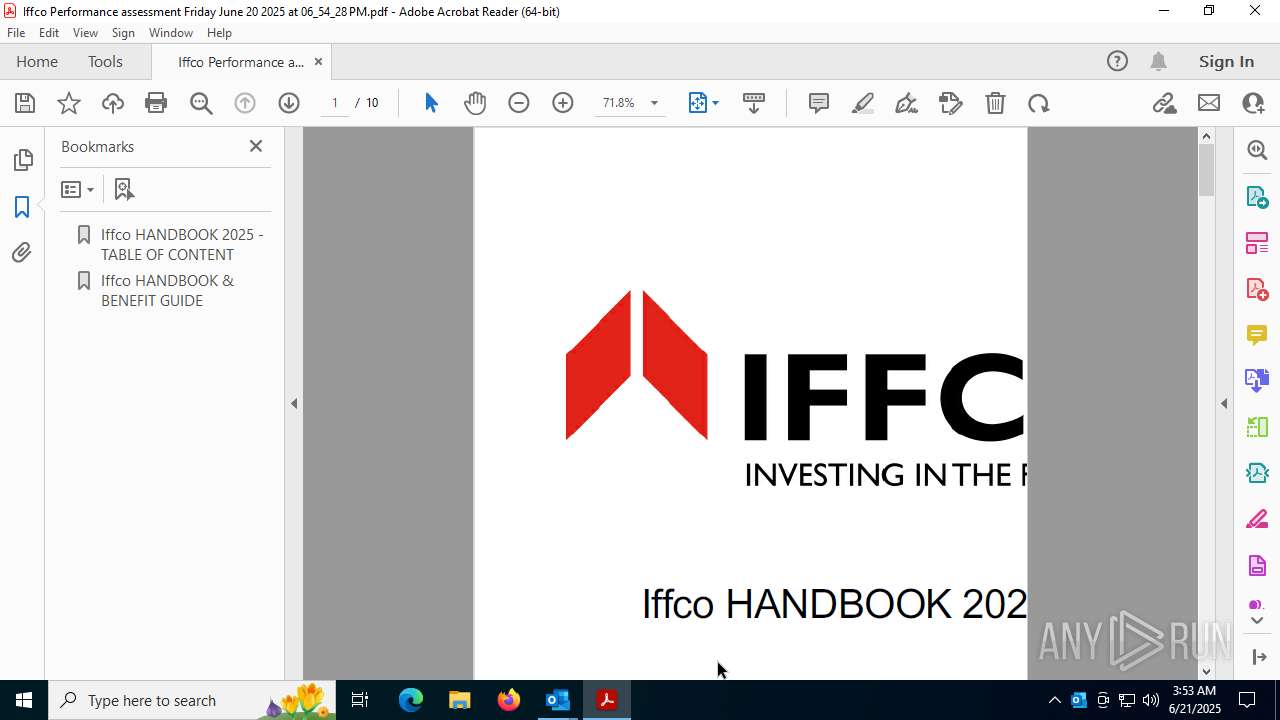The image size is (1280, 720).
Task: Collapse the left navigation pane arrow
Action: click(294, 404)
